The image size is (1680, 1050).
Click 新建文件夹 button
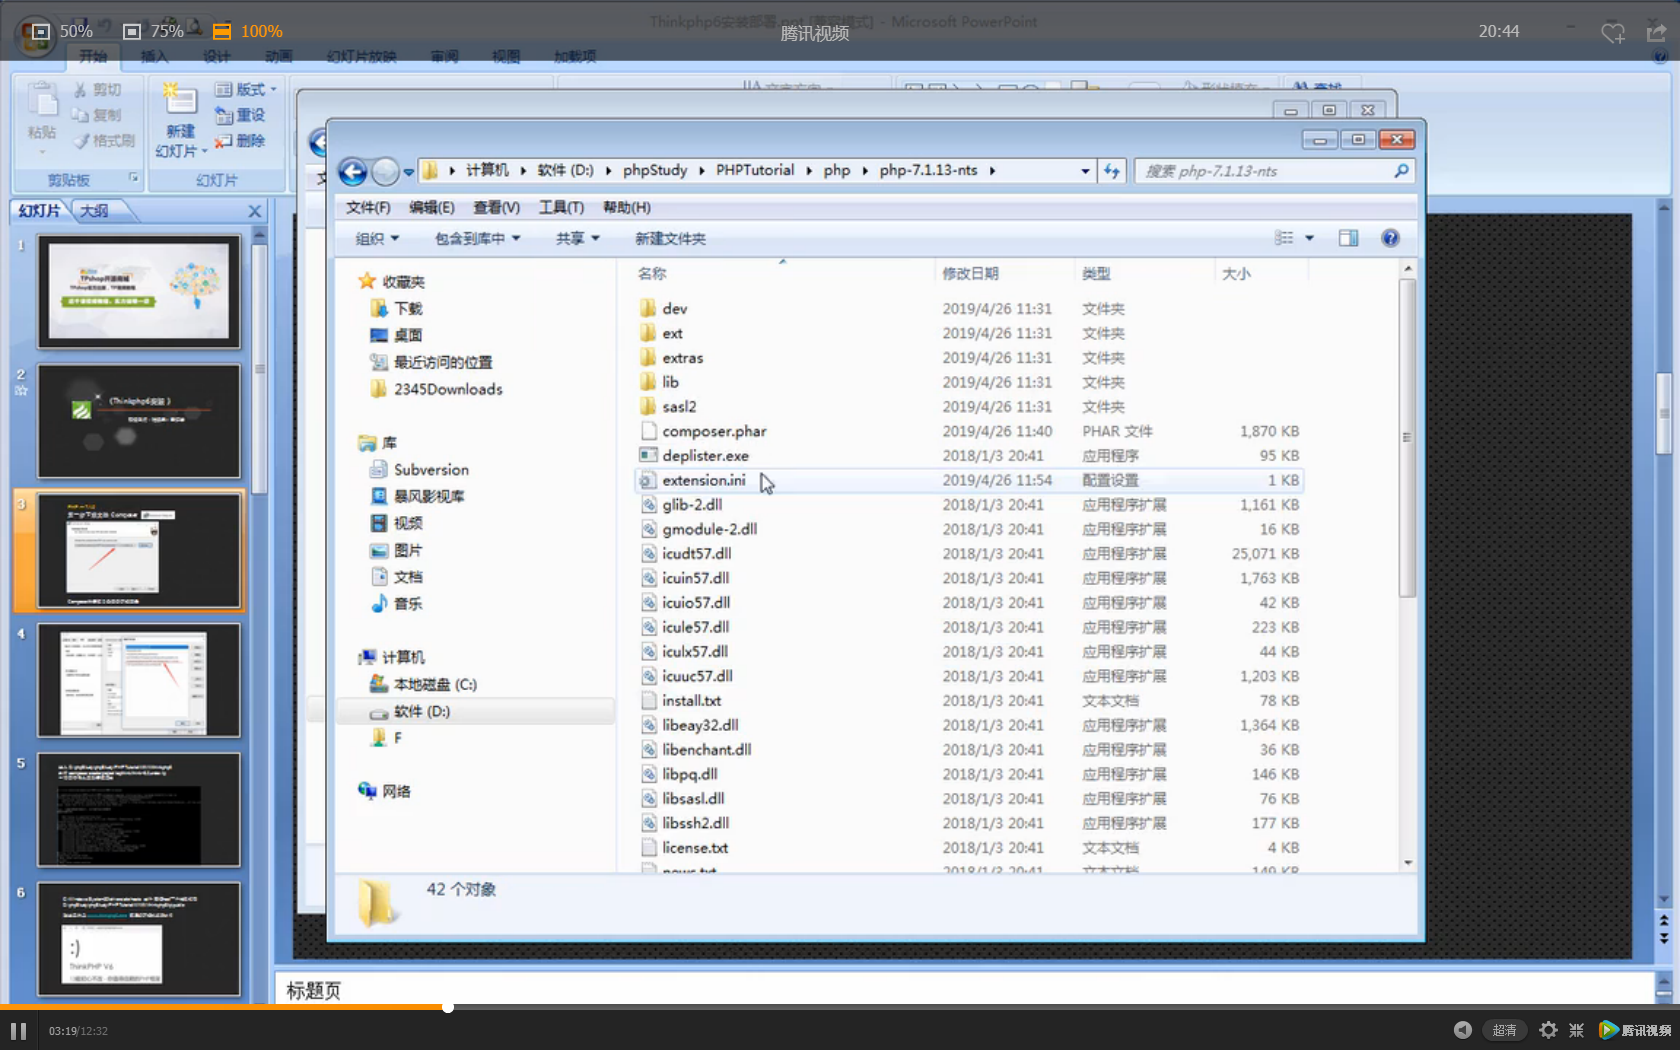(x=670, y=238)
